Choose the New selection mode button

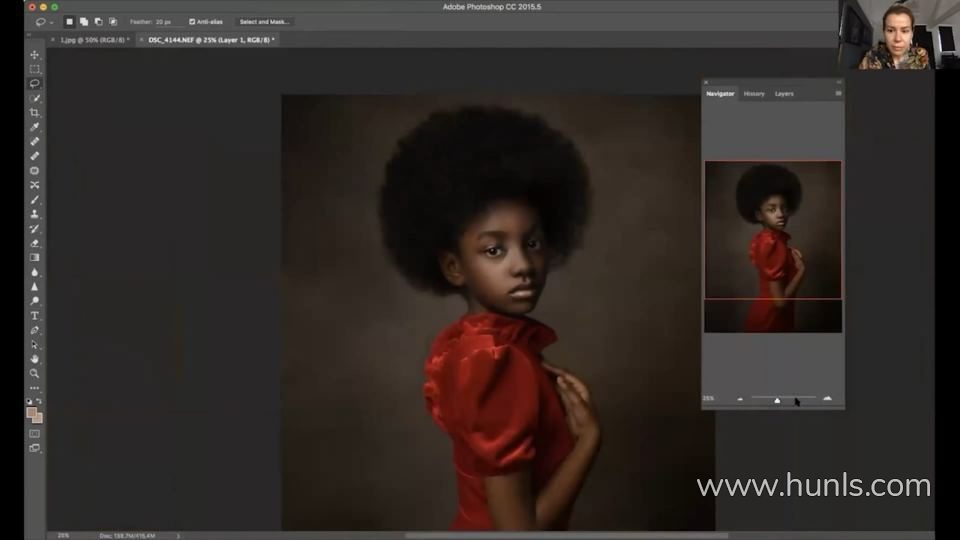click(x=69, y=21)
